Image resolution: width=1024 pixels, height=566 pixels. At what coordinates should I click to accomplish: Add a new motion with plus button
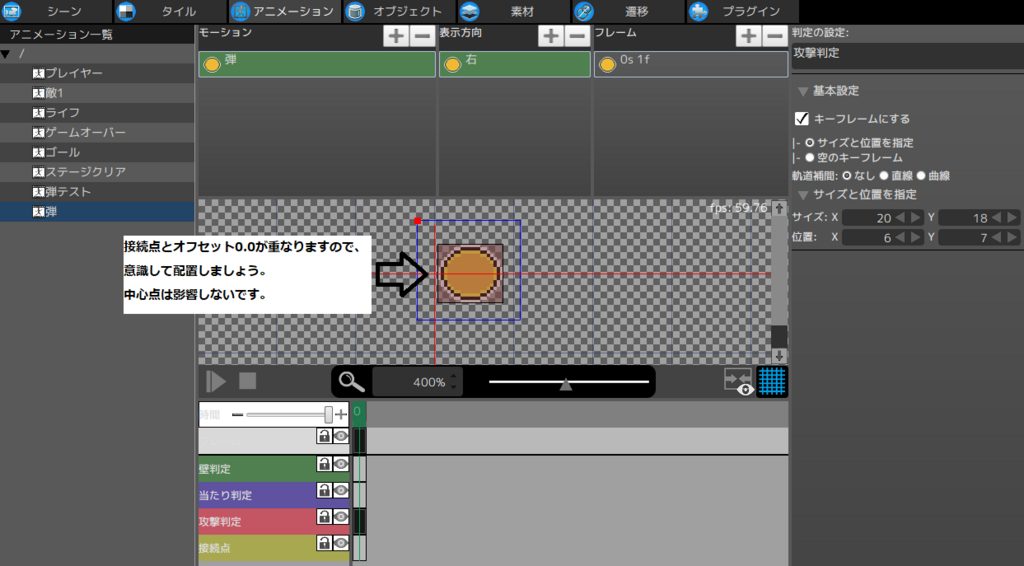(396, 36)
